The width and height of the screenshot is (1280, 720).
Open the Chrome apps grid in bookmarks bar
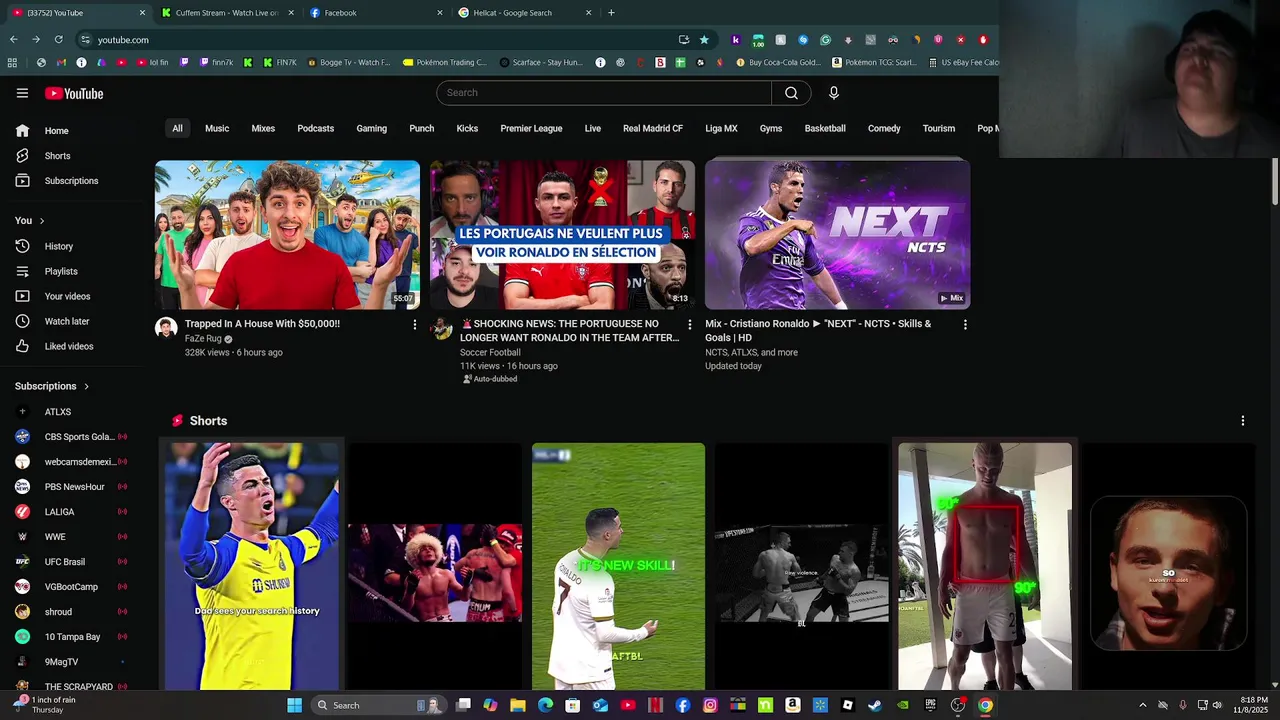pyautogui.click(x=12, y=62)
